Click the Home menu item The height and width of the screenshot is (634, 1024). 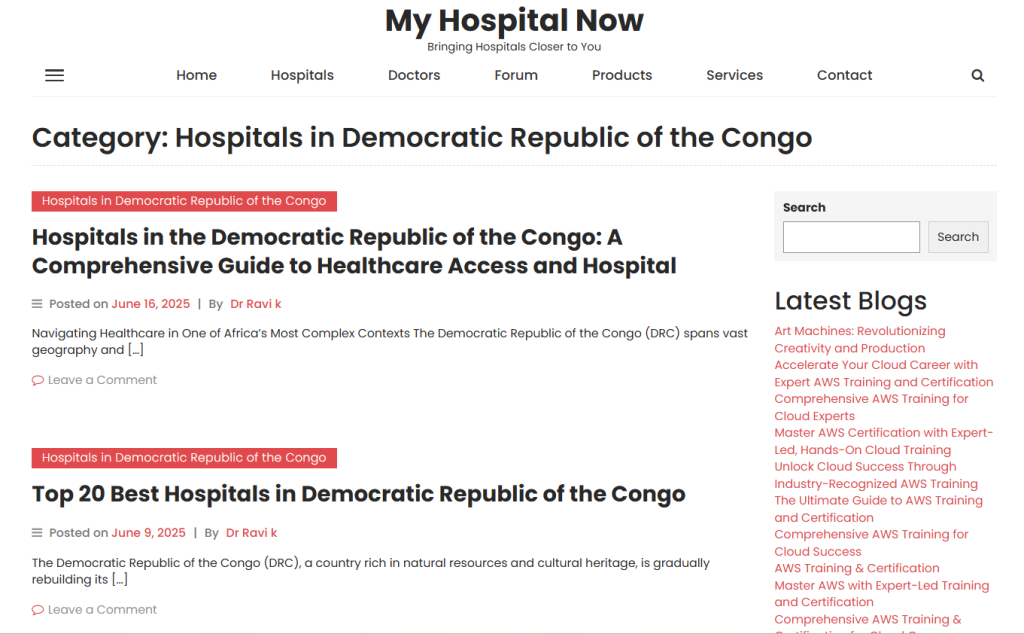click(x=196, y=75)
